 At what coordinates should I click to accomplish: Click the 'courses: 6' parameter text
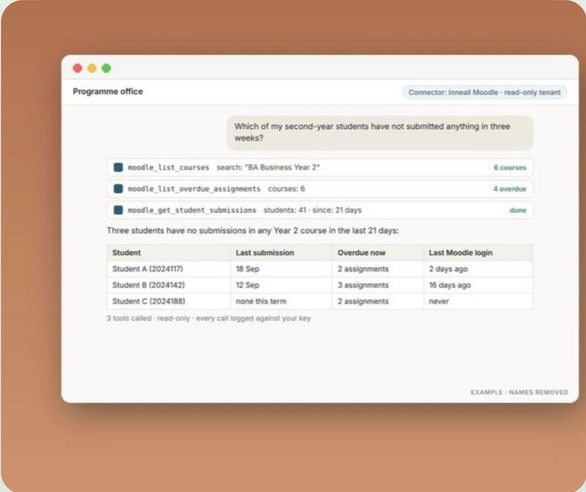click(286, 188)
